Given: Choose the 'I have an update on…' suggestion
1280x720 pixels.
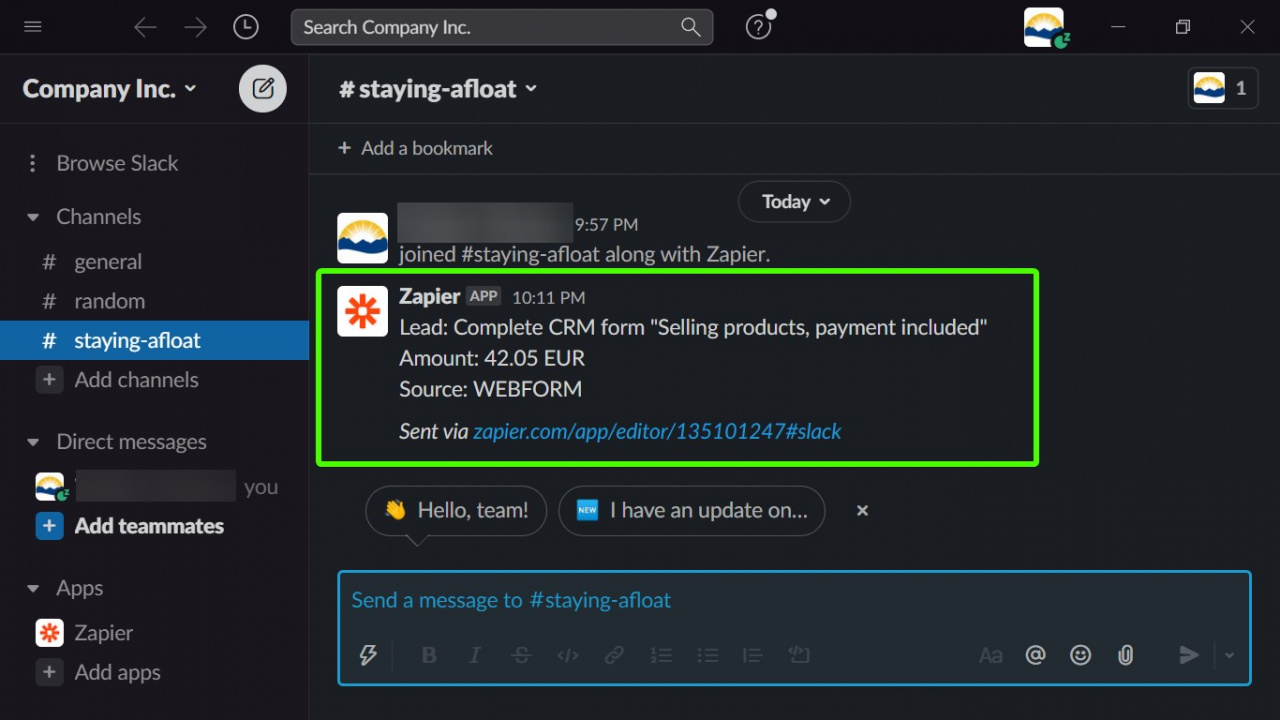Looking at the screenshot, I should (x=692, y=511).
